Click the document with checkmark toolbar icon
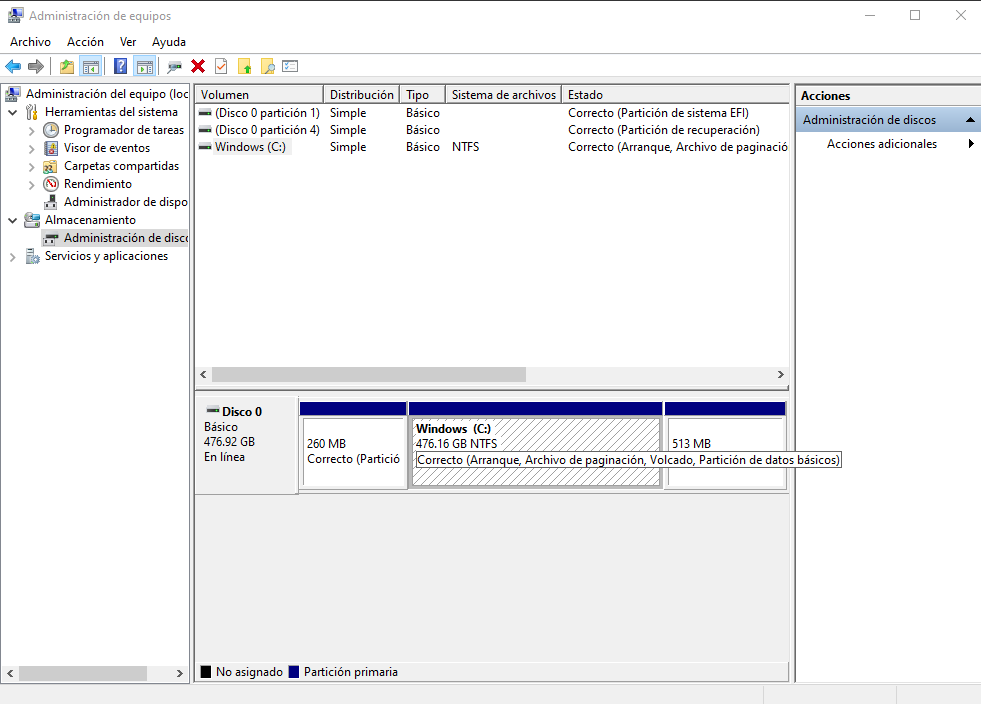Screen dimensions: 981x704 pyautogui.click(x=221, y=66)
